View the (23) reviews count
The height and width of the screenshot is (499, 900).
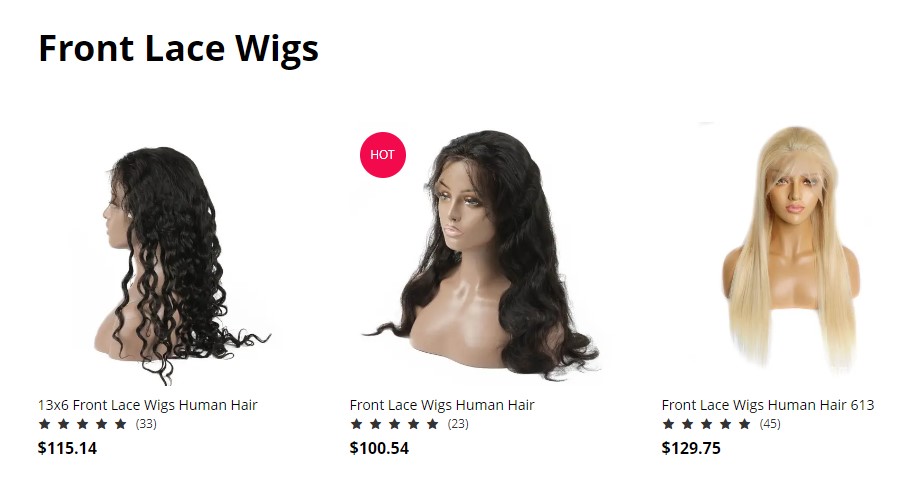click(x=458, y=424)
